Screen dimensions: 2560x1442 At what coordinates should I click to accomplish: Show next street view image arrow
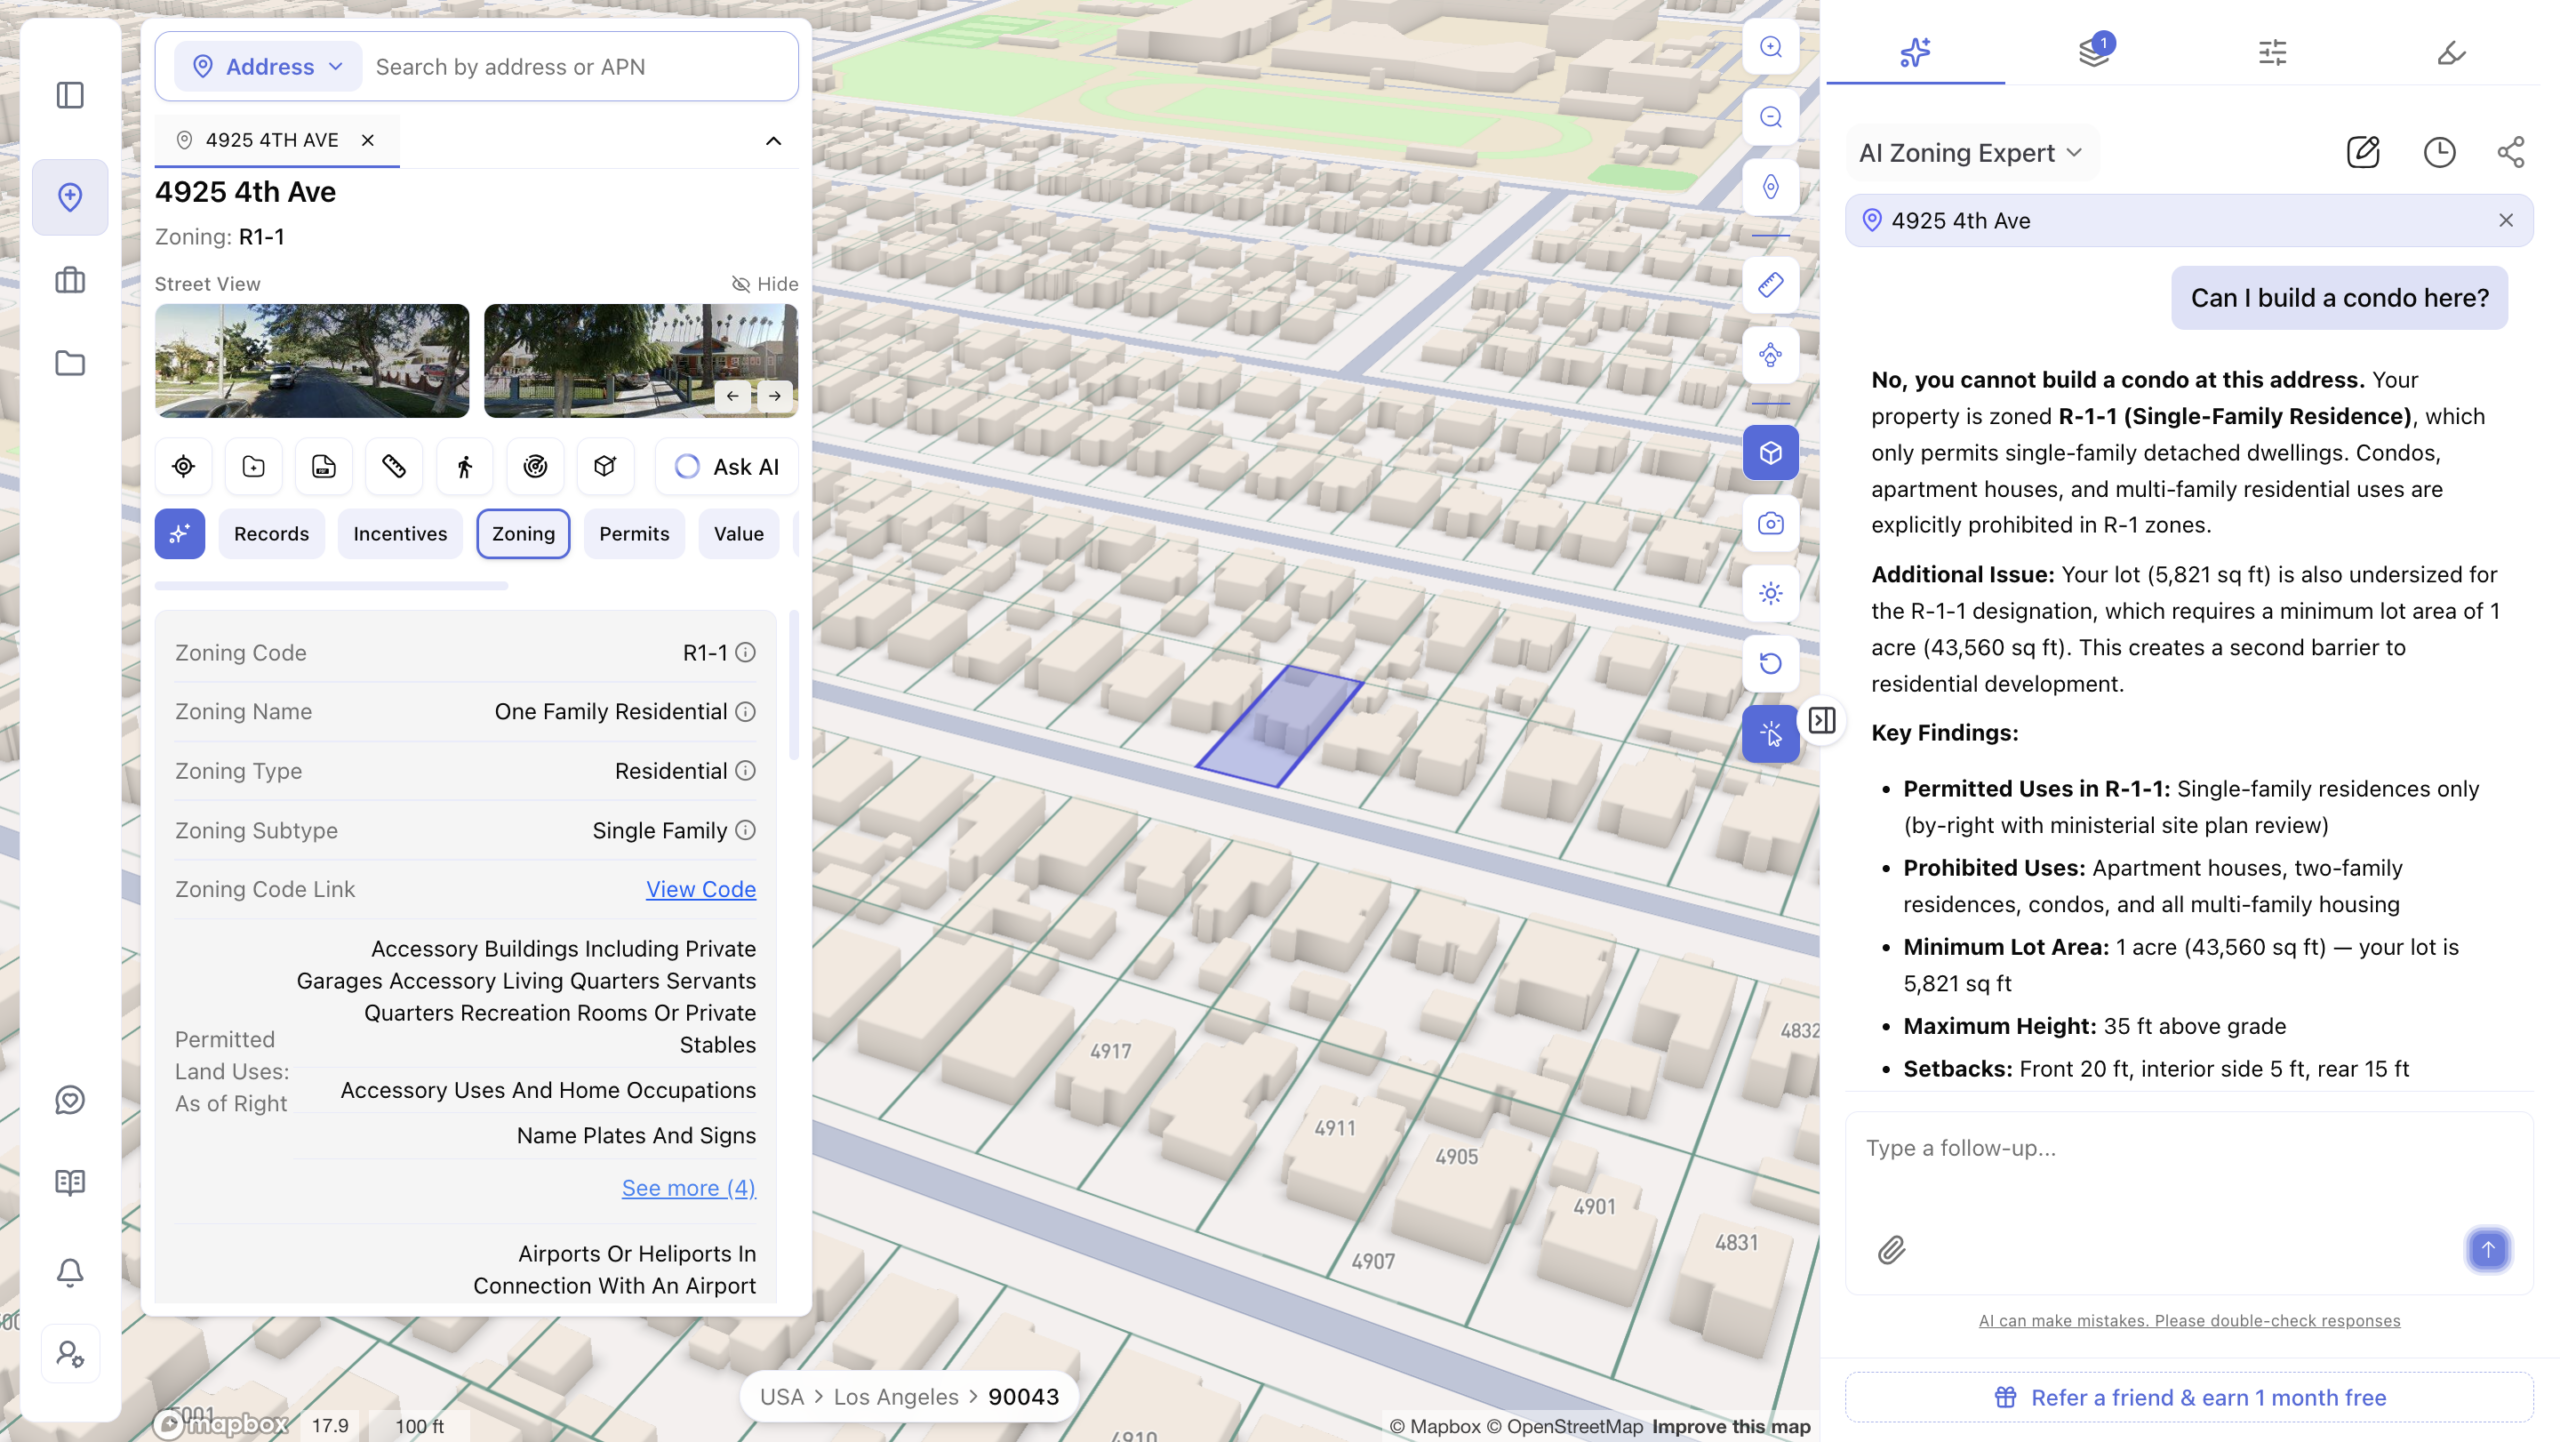point(775,396)
